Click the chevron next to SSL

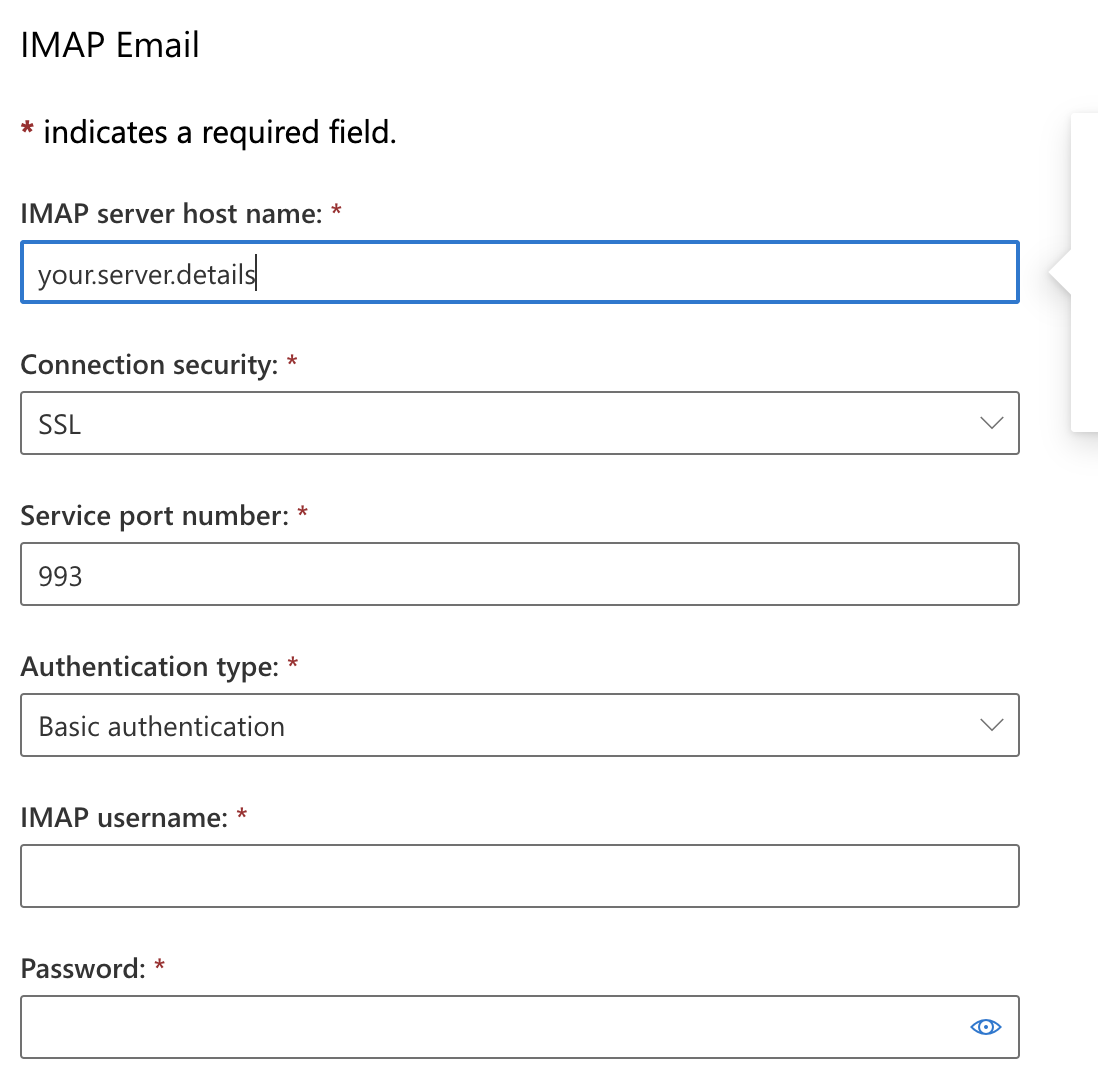coord(991,423)
